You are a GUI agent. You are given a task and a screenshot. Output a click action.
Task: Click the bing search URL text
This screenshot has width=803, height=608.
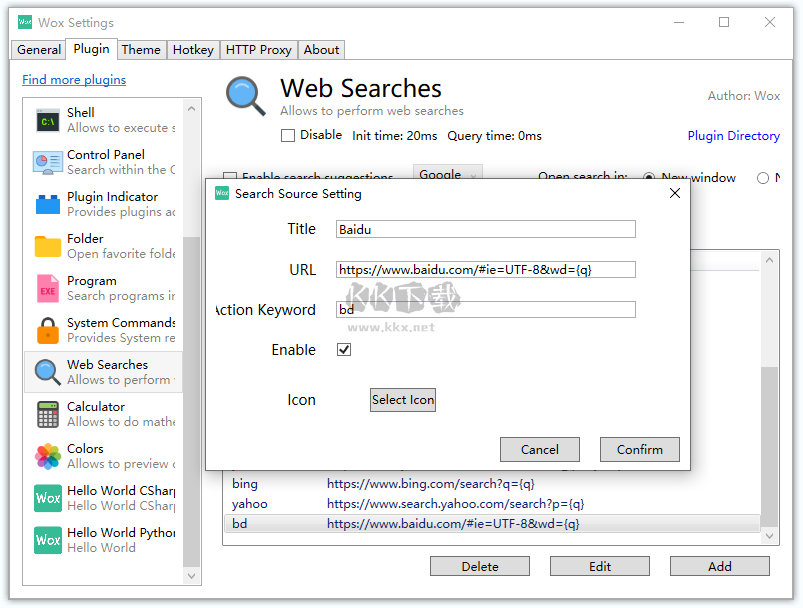pyautogui.click(x=431, y=484)
